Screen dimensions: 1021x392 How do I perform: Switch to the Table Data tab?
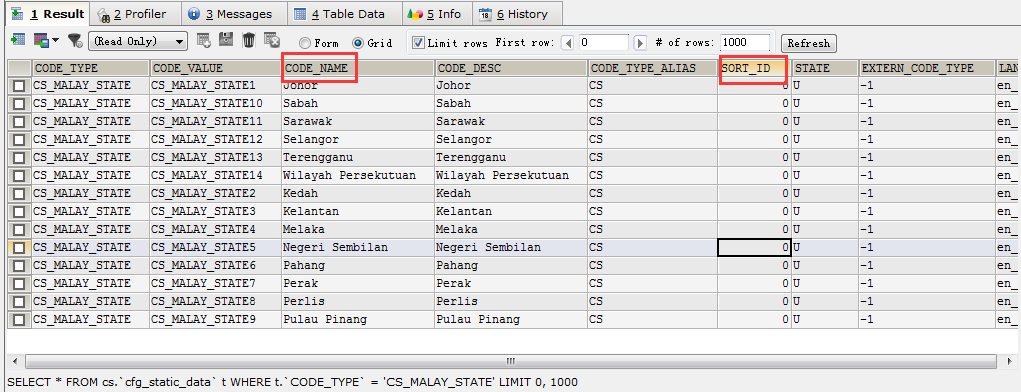339,14
